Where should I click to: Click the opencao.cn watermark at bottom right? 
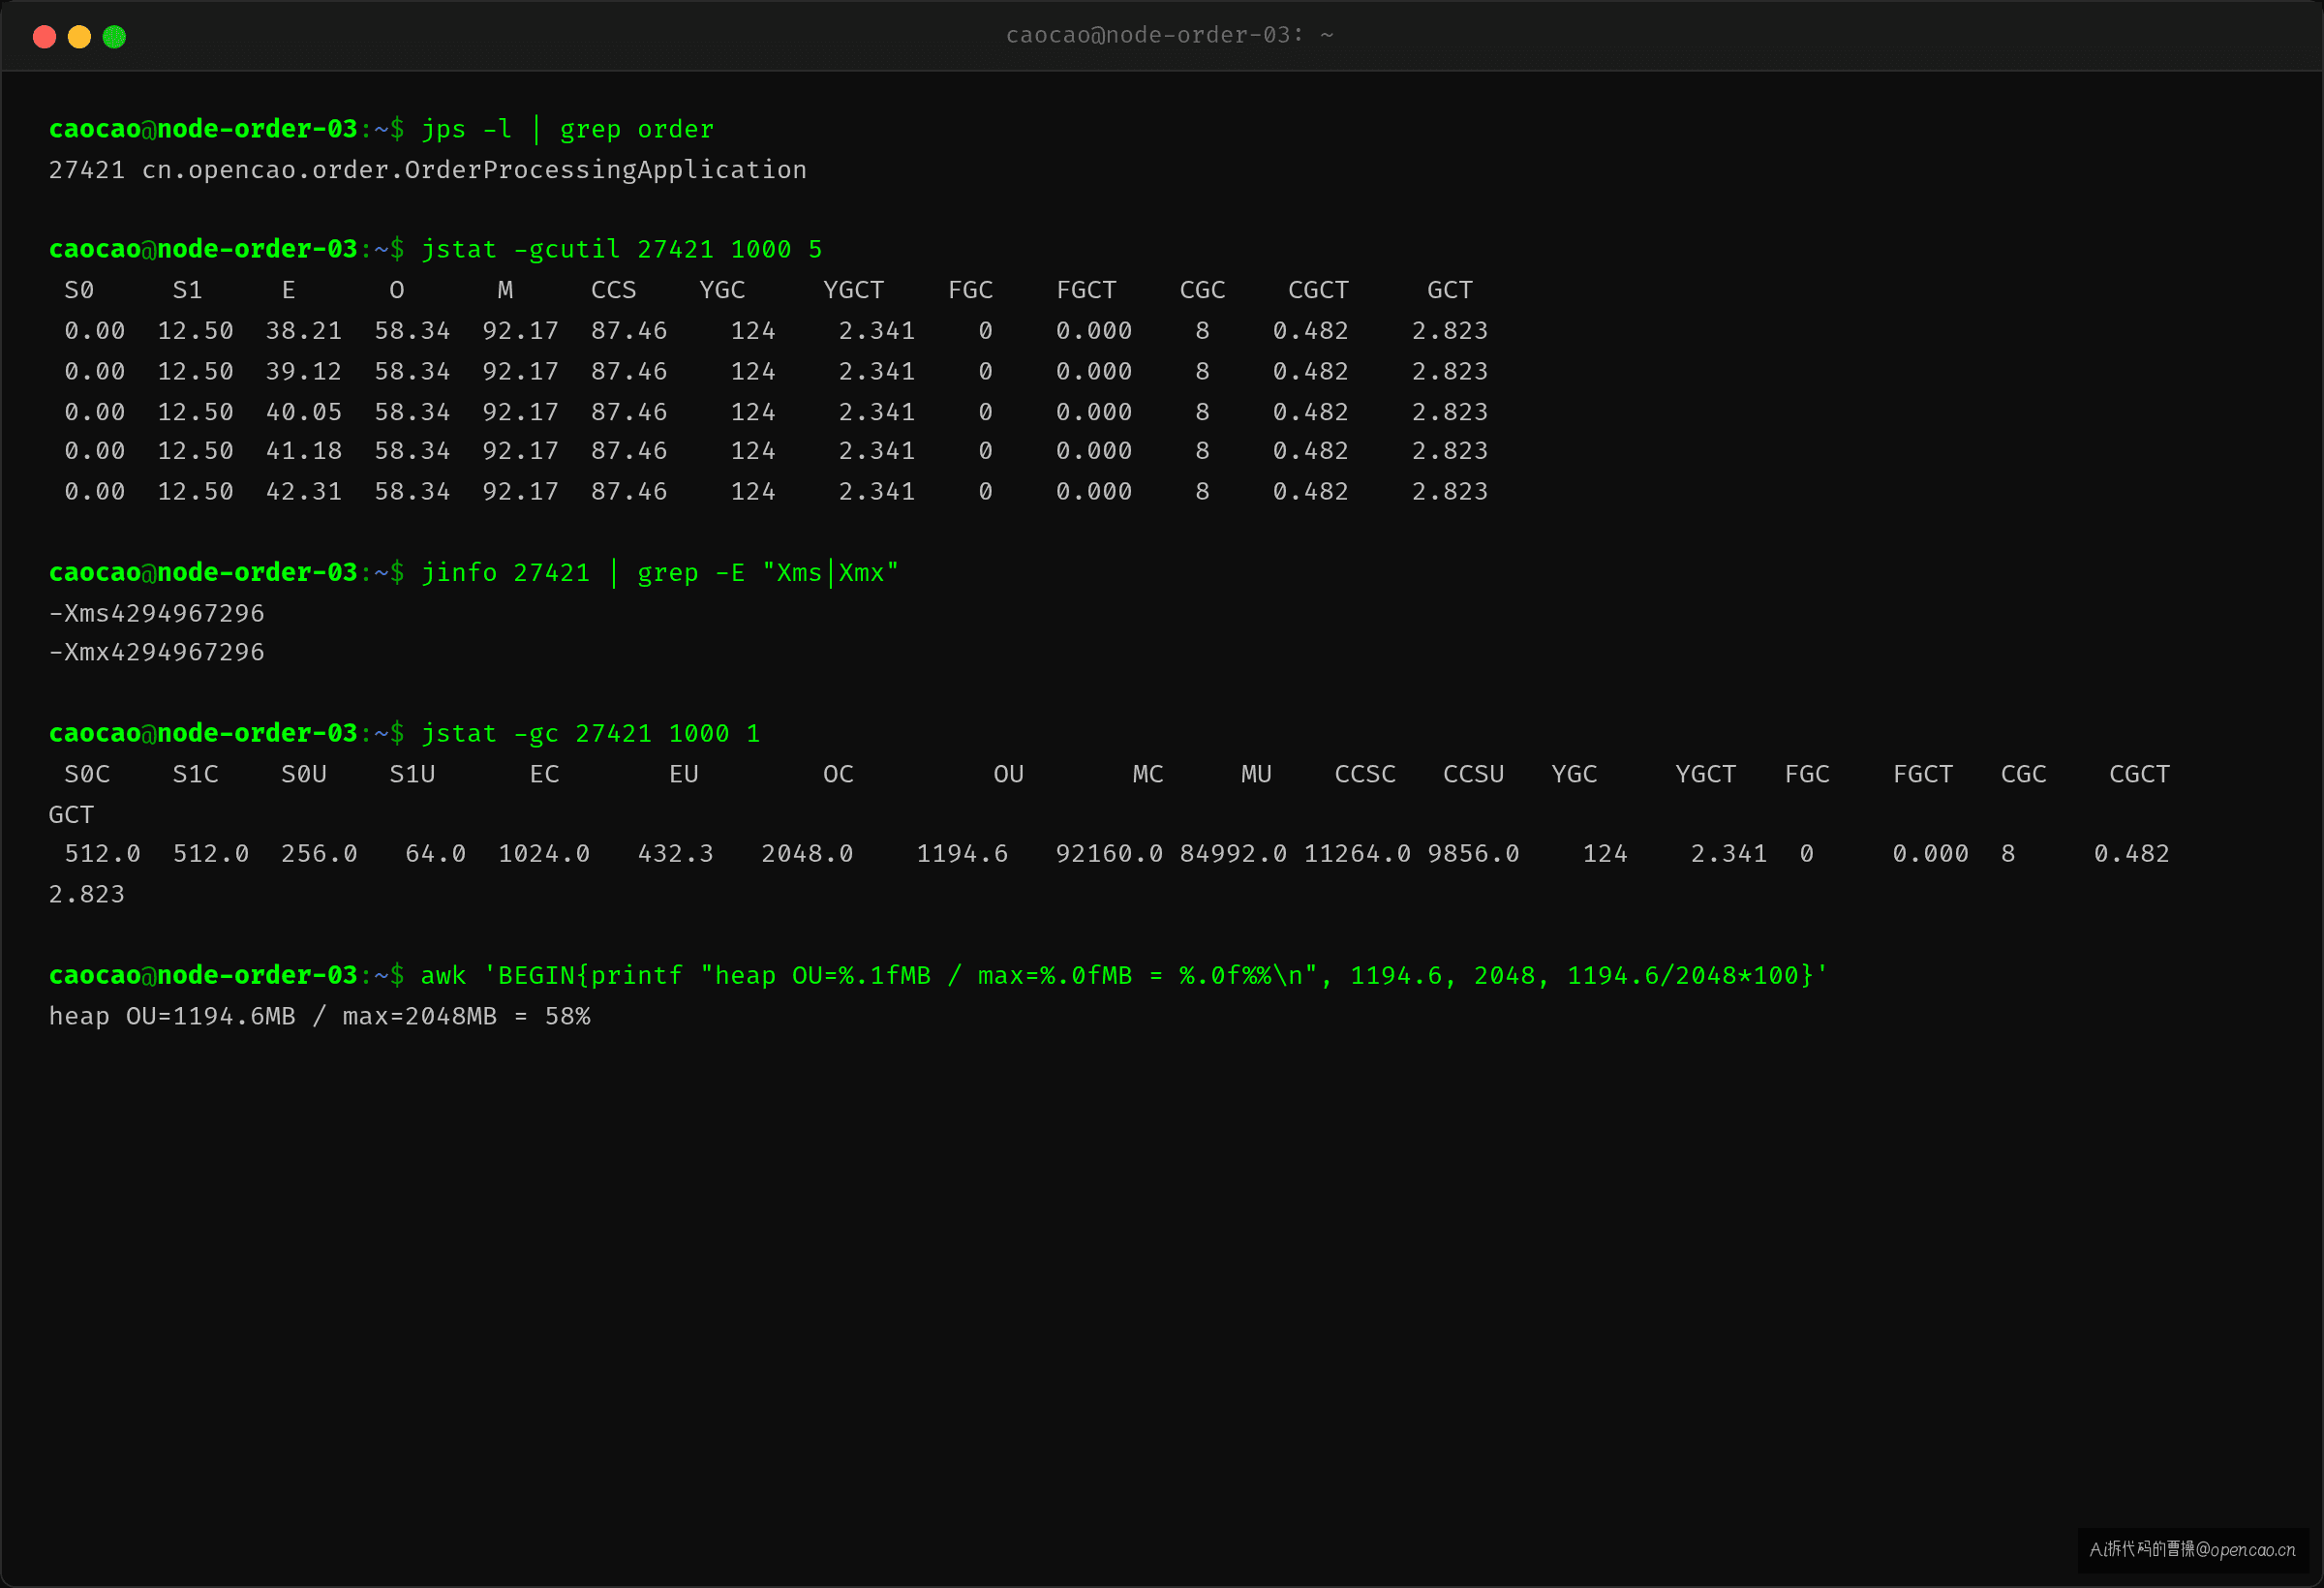(x=2192, y=1549)
